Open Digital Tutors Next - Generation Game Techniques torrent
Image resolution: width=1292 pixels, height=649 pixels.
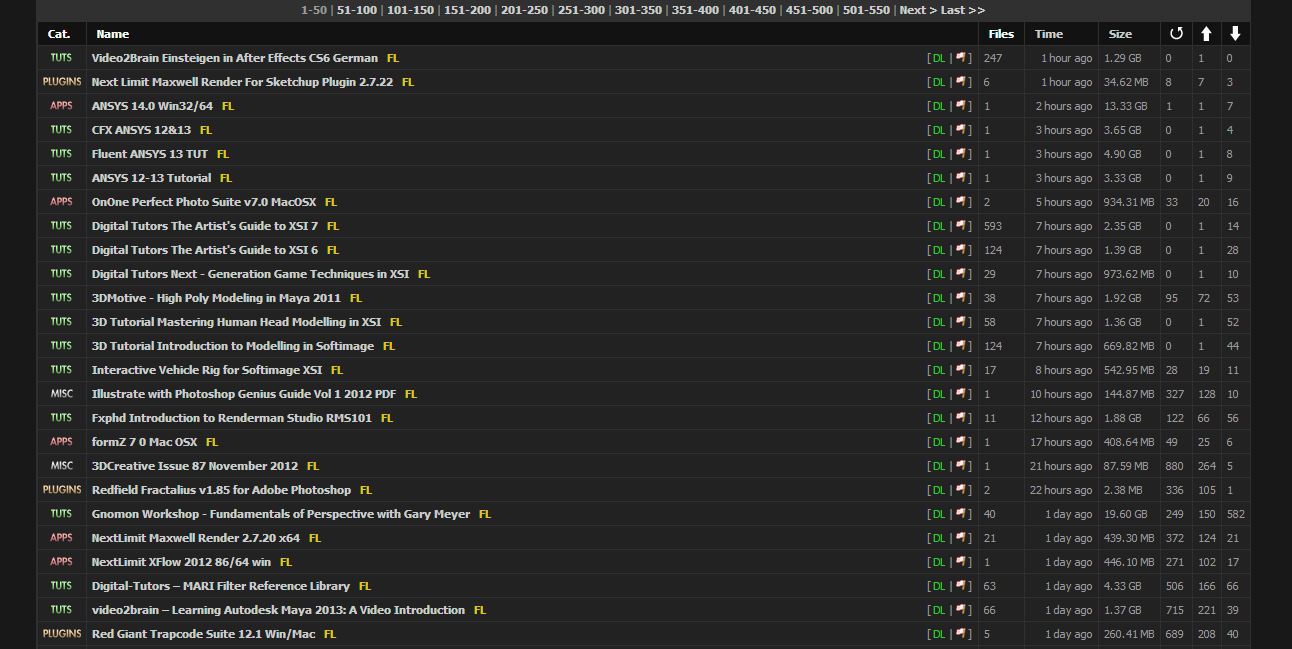250,274
